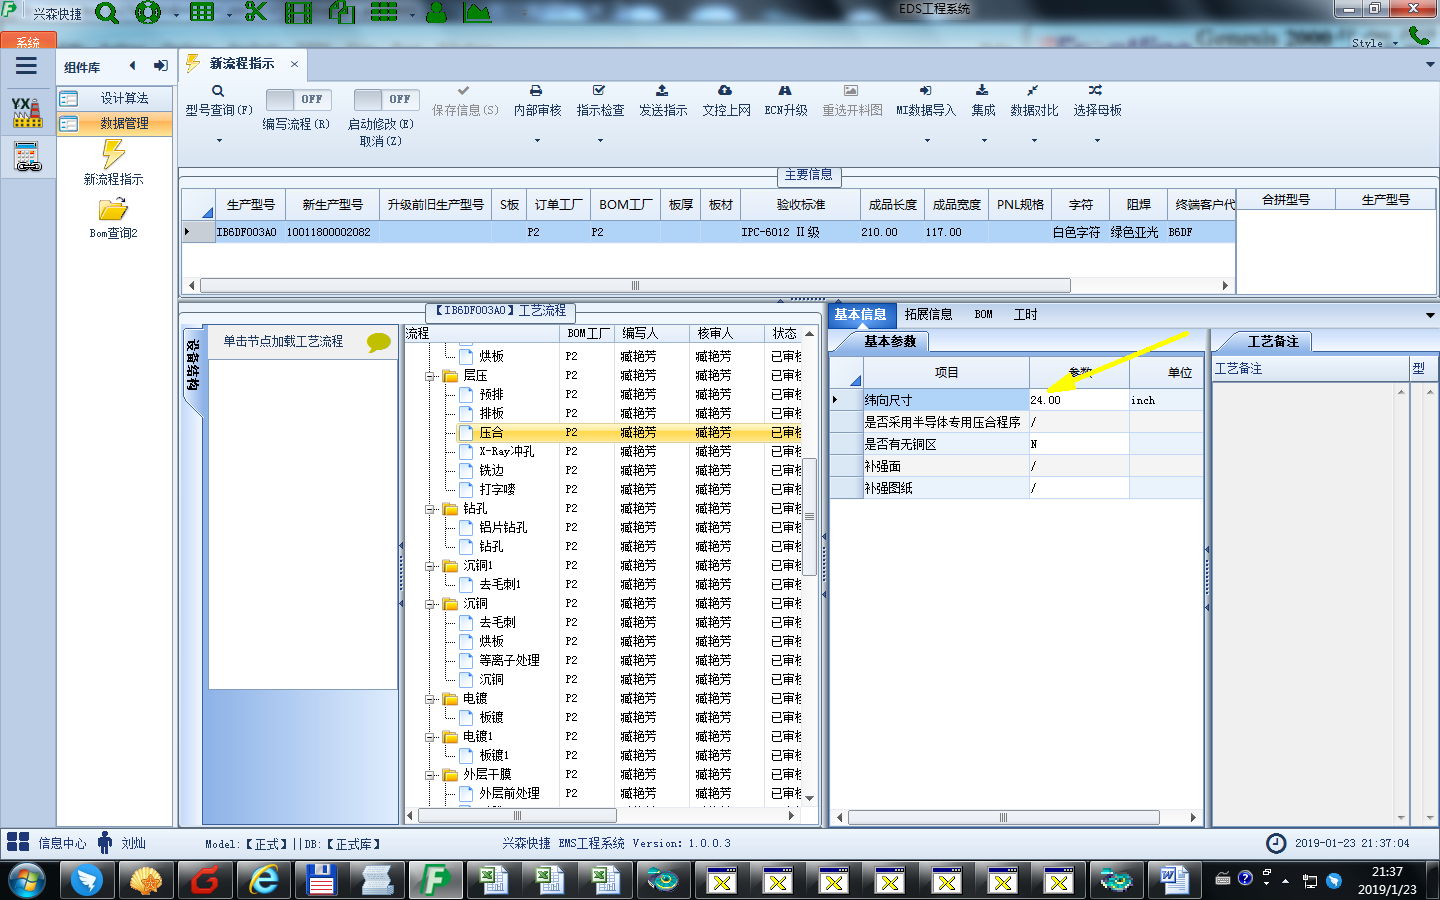Collapse the 电镀 folder node
The width and height of the screenshot is (1440, 900).
pos(429,699)
